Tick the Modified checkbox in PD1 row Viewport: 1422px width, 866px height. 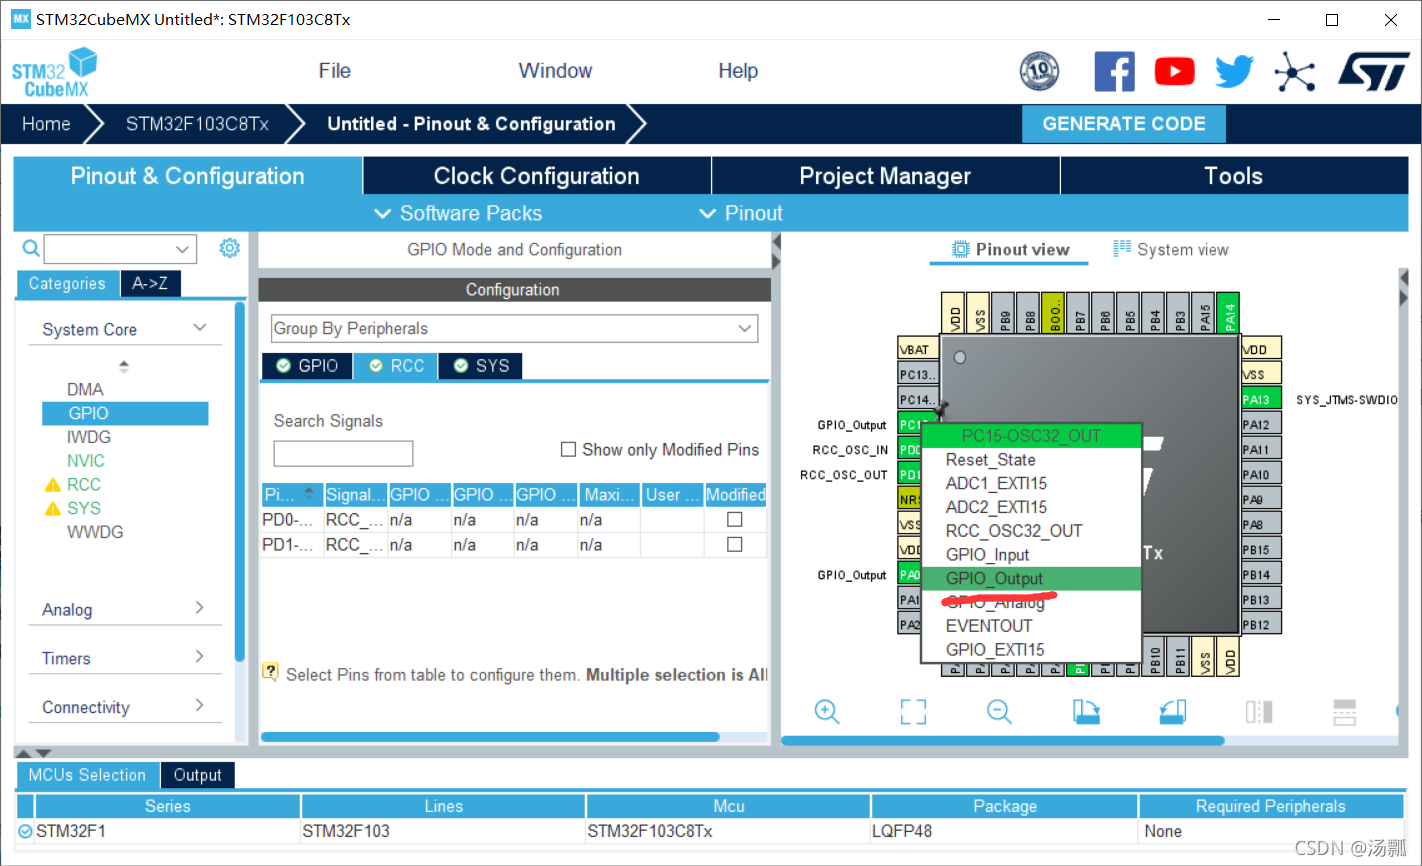coord(734,544)
